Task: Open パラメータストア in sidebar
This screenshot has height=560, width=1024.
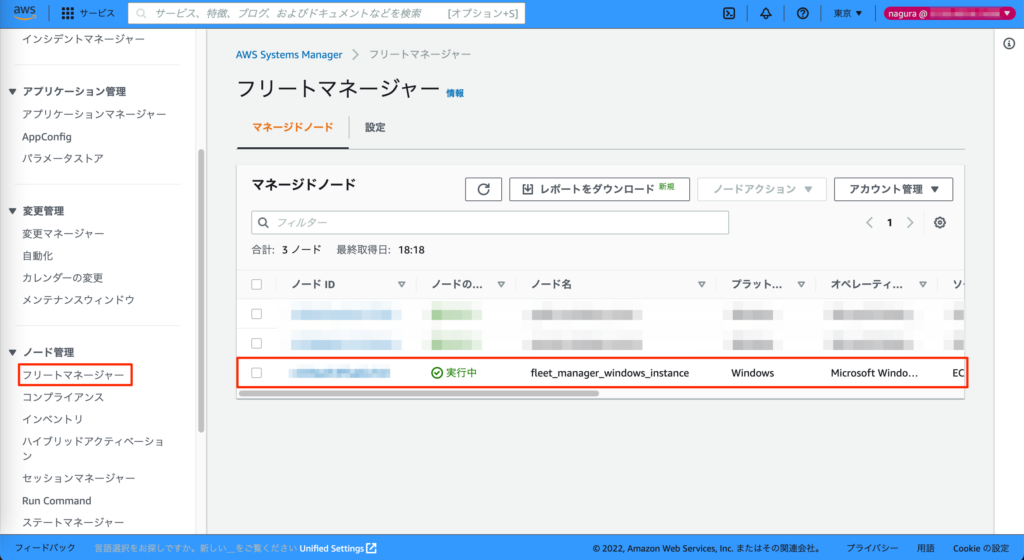Action: 63,159
